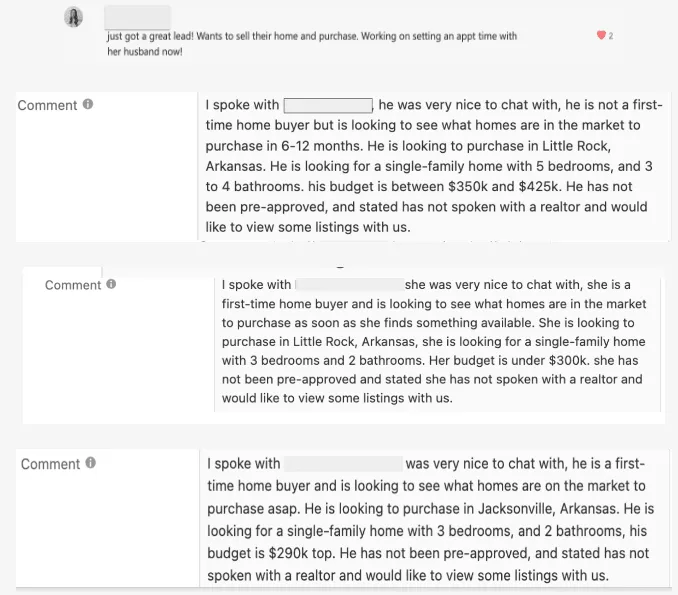Select the first Comment label
Viewport: 678px width, 595px height.
47,105
